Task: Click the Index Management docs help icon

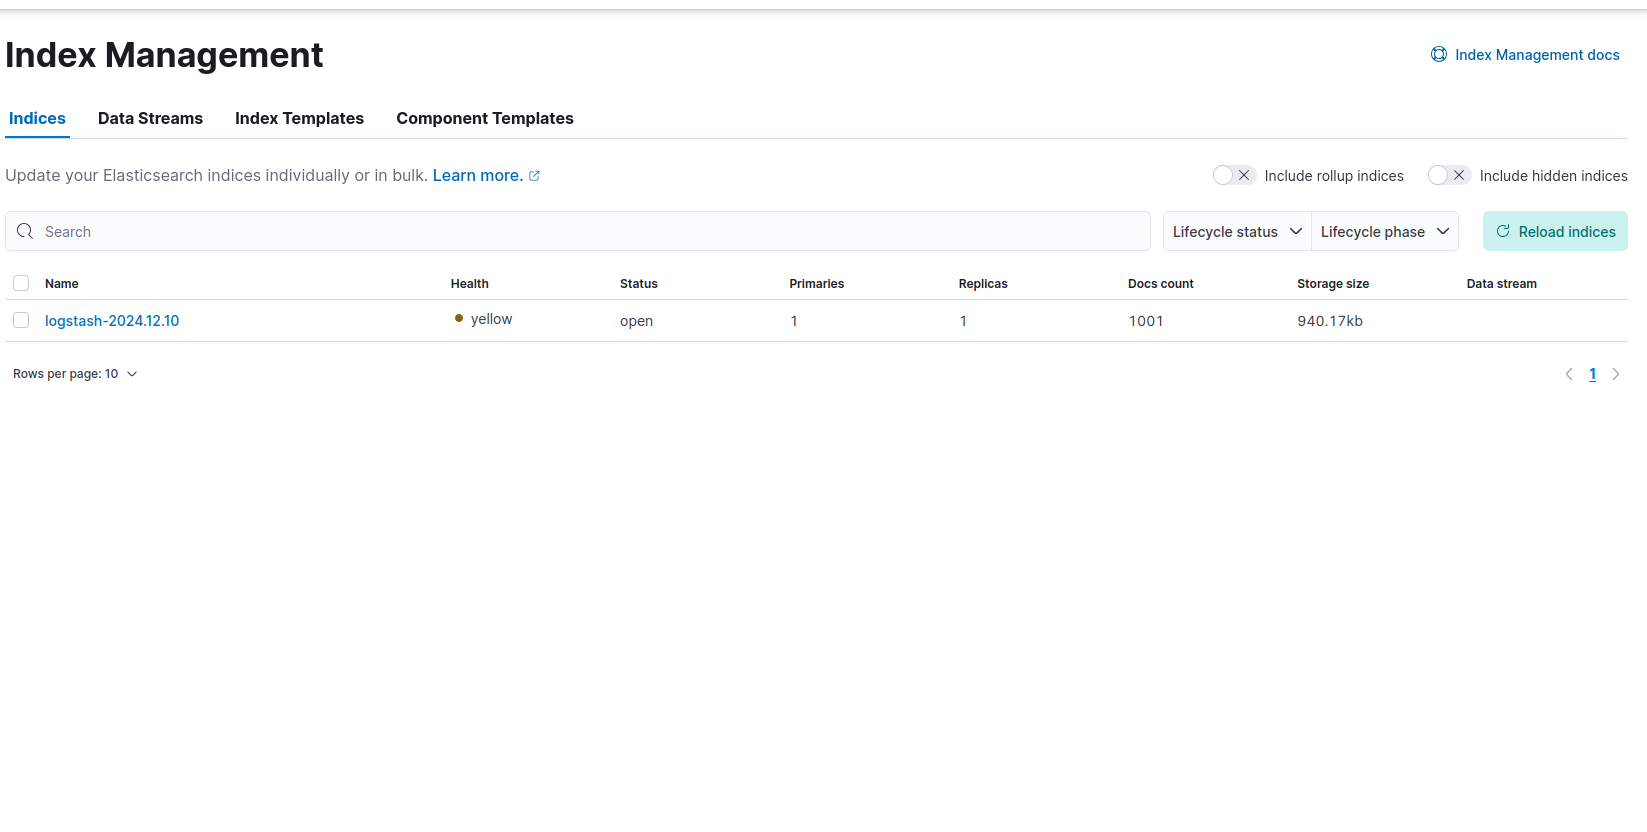Action: point(1438,55)
